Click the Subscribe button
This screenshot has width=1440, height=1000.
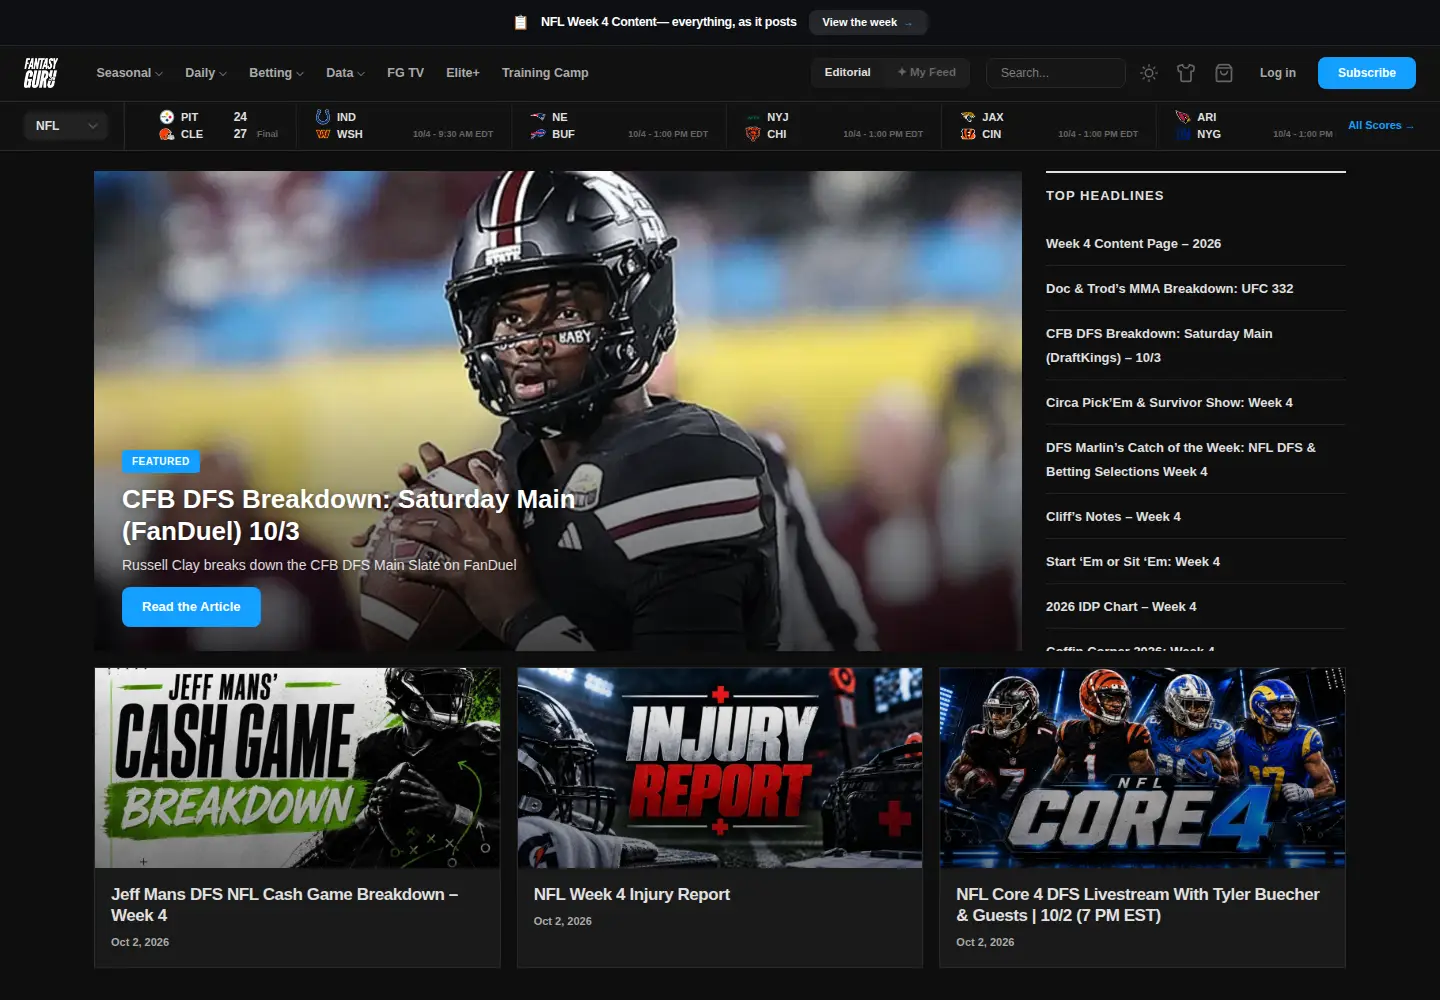click(1366, 73)
